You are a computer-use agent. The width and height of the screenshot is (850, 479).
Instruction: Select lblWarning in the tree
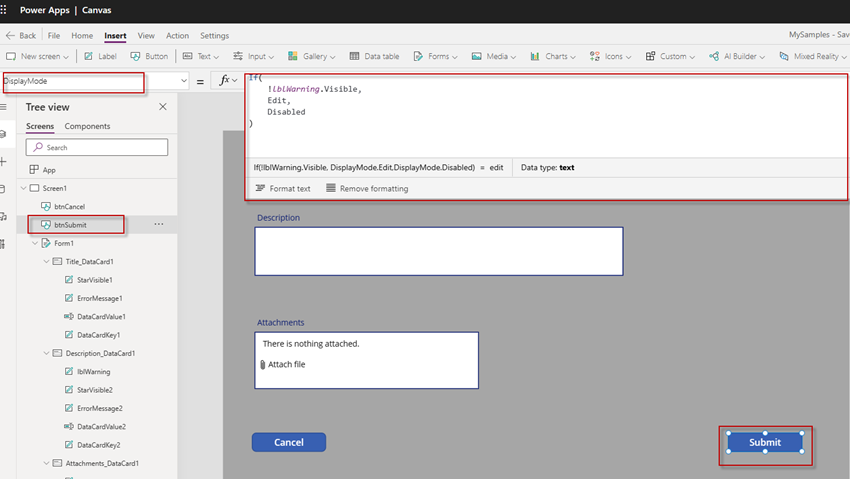[93, 372]
